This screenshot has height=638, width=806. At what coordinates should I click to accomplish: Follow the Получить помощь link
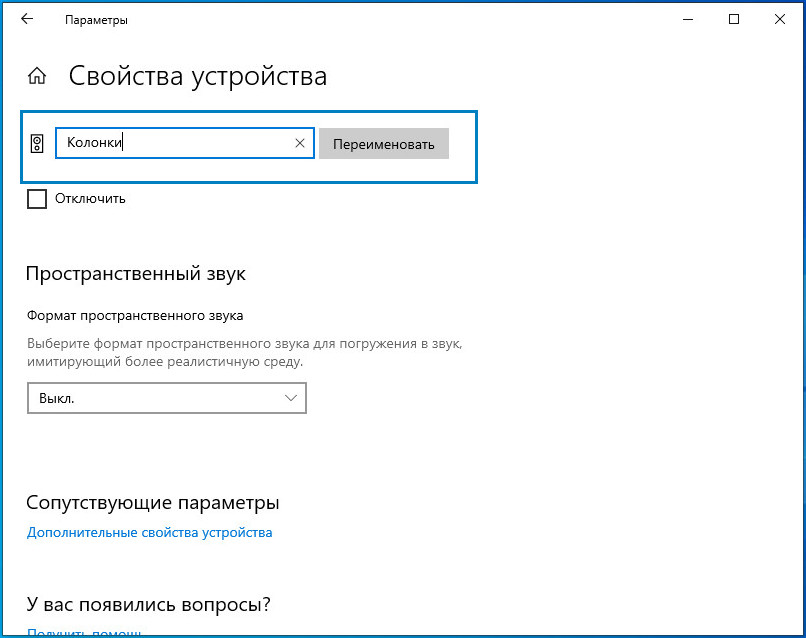pyautogui.click(x=84, y=633)
